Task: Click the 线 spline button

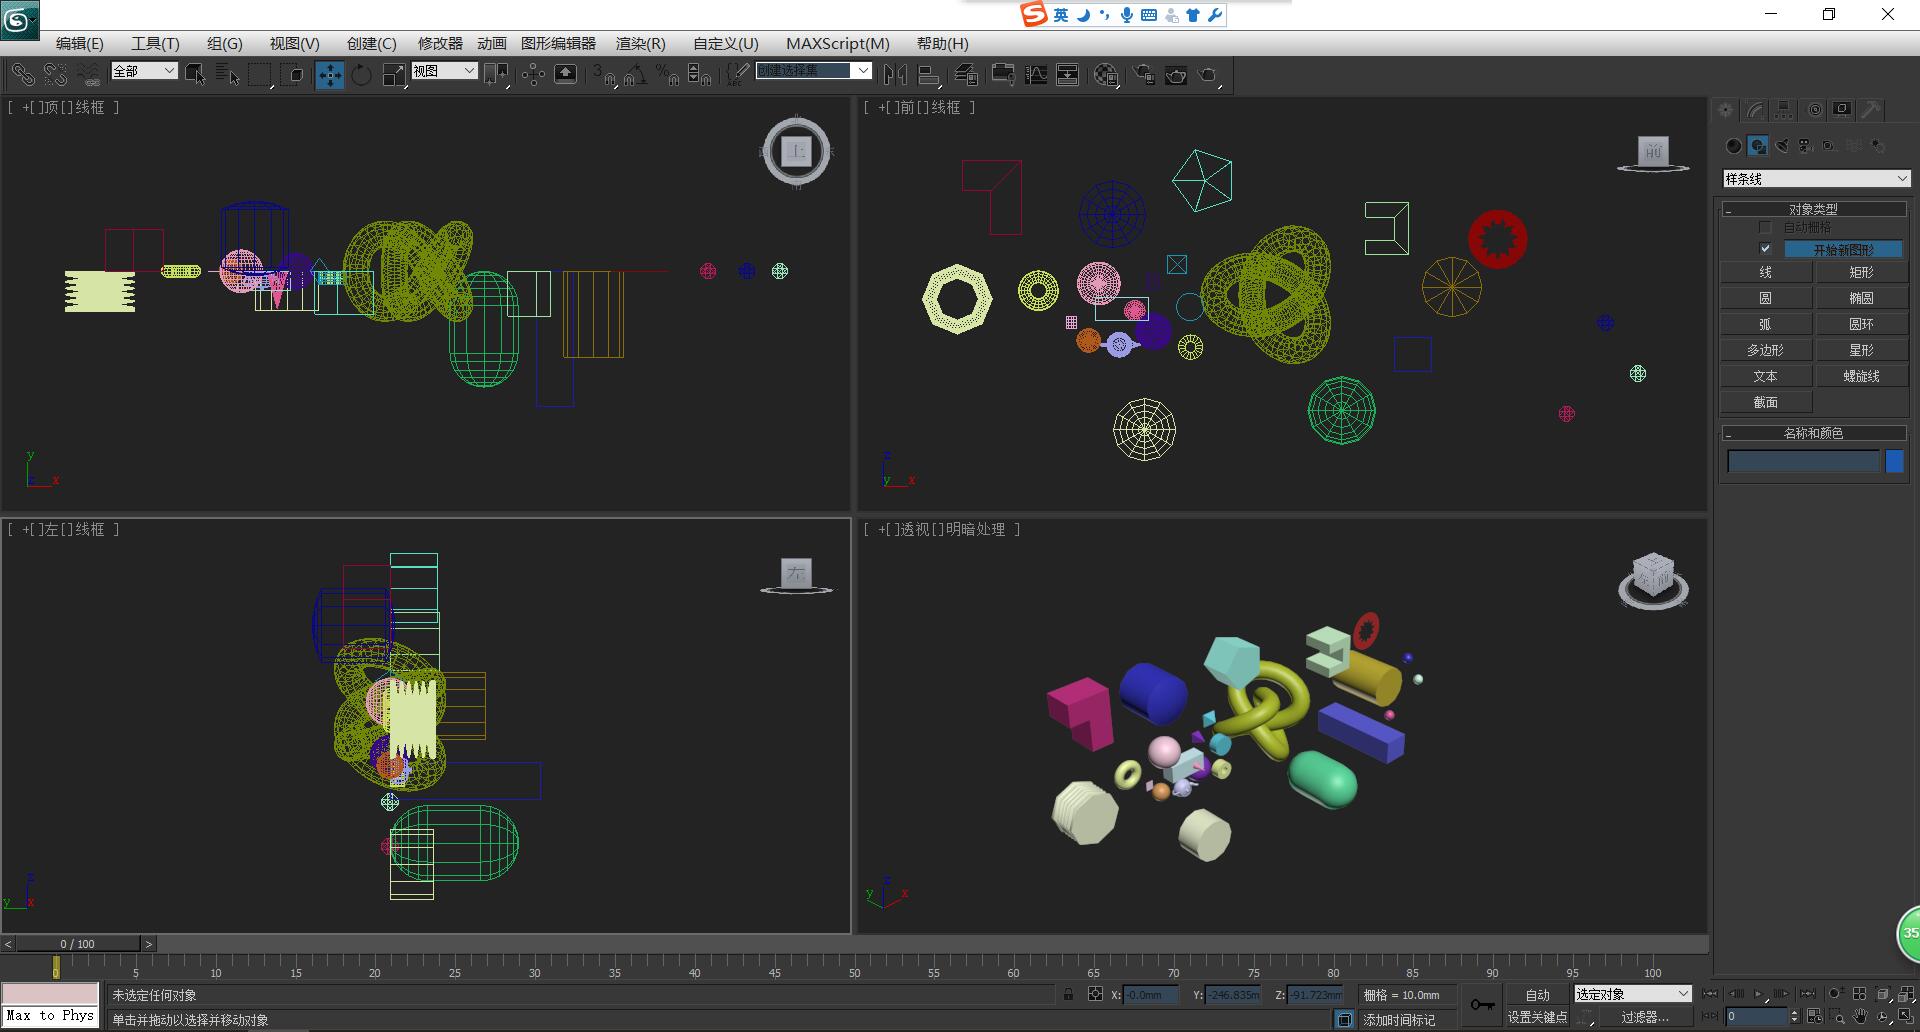Action: coord(1766,272)
